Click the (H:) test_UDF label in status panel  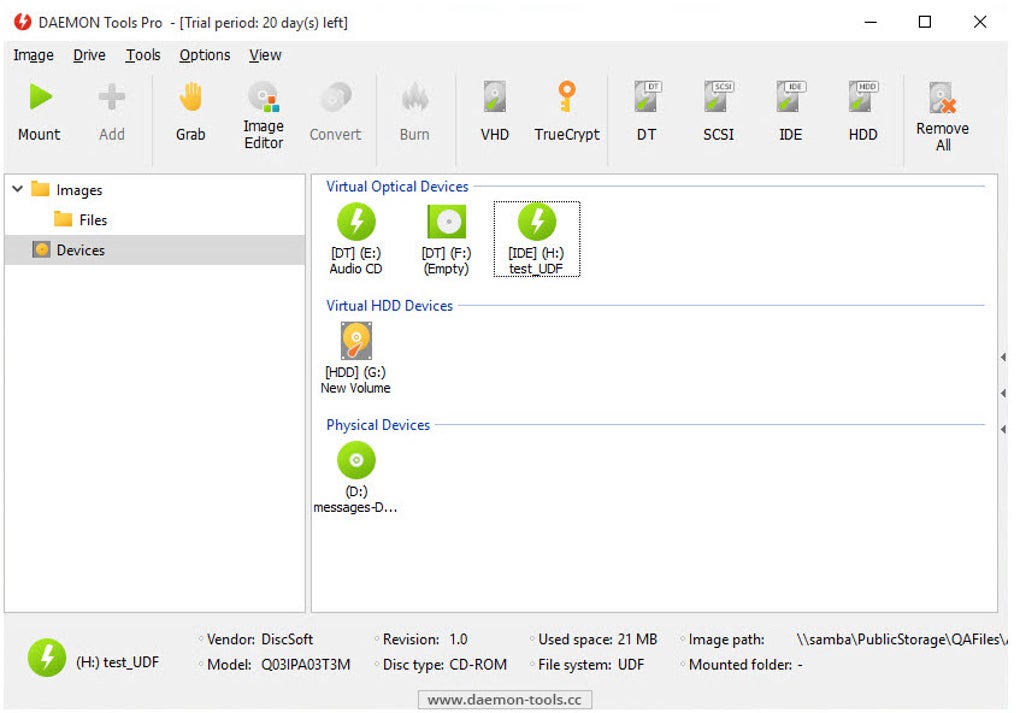point(118,662)
